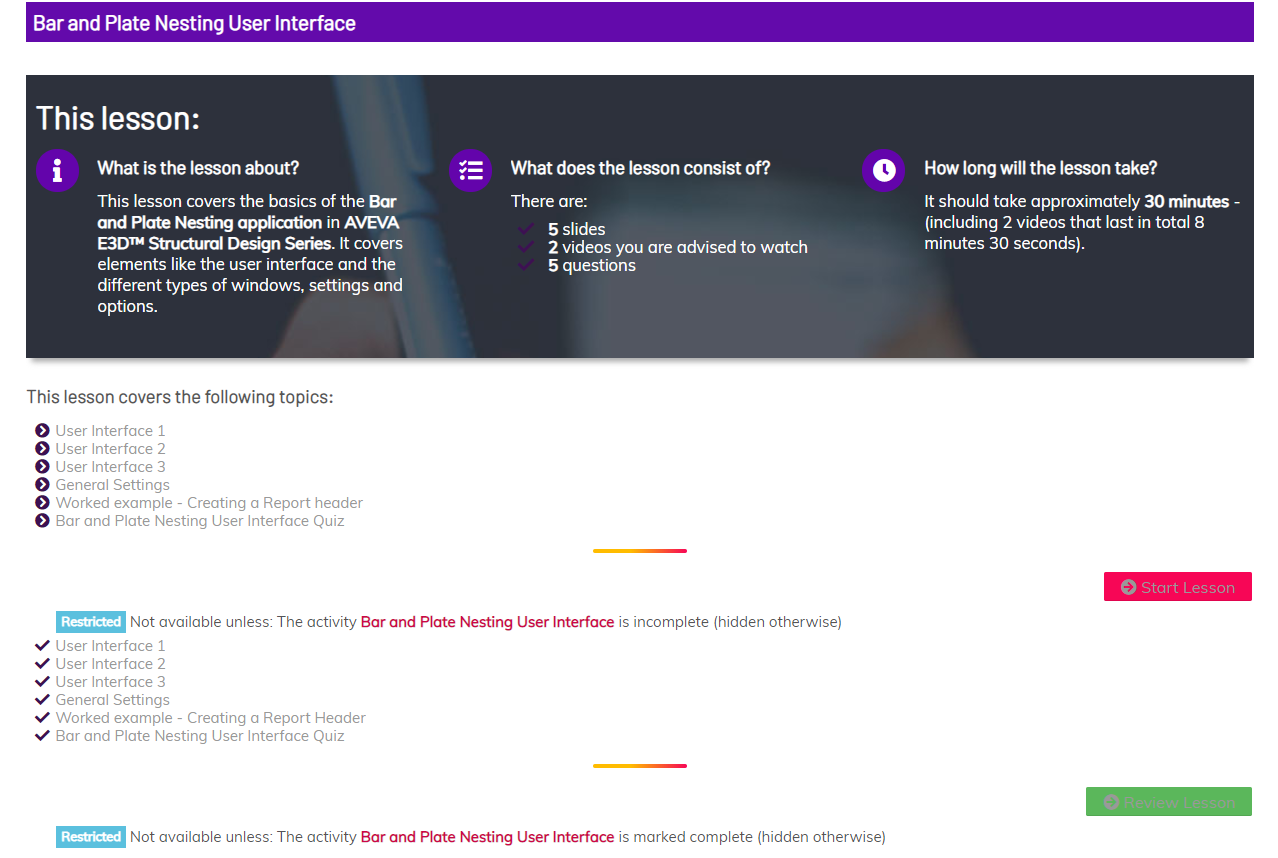Viewport: 1278px width, 858px height.
Task: Click checkmark beside completed User Interface 2
Action: [42, 664]
